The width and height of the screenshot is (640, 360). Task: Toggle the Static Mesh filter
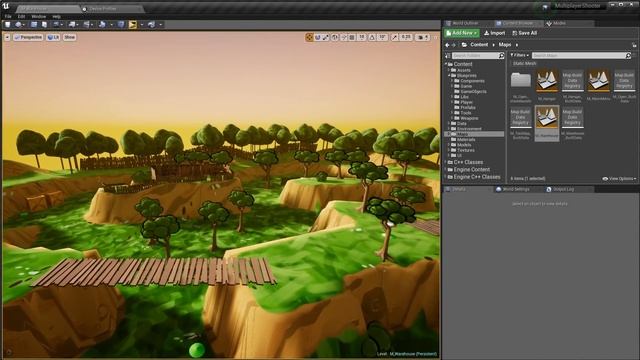[x=524, y=64]
